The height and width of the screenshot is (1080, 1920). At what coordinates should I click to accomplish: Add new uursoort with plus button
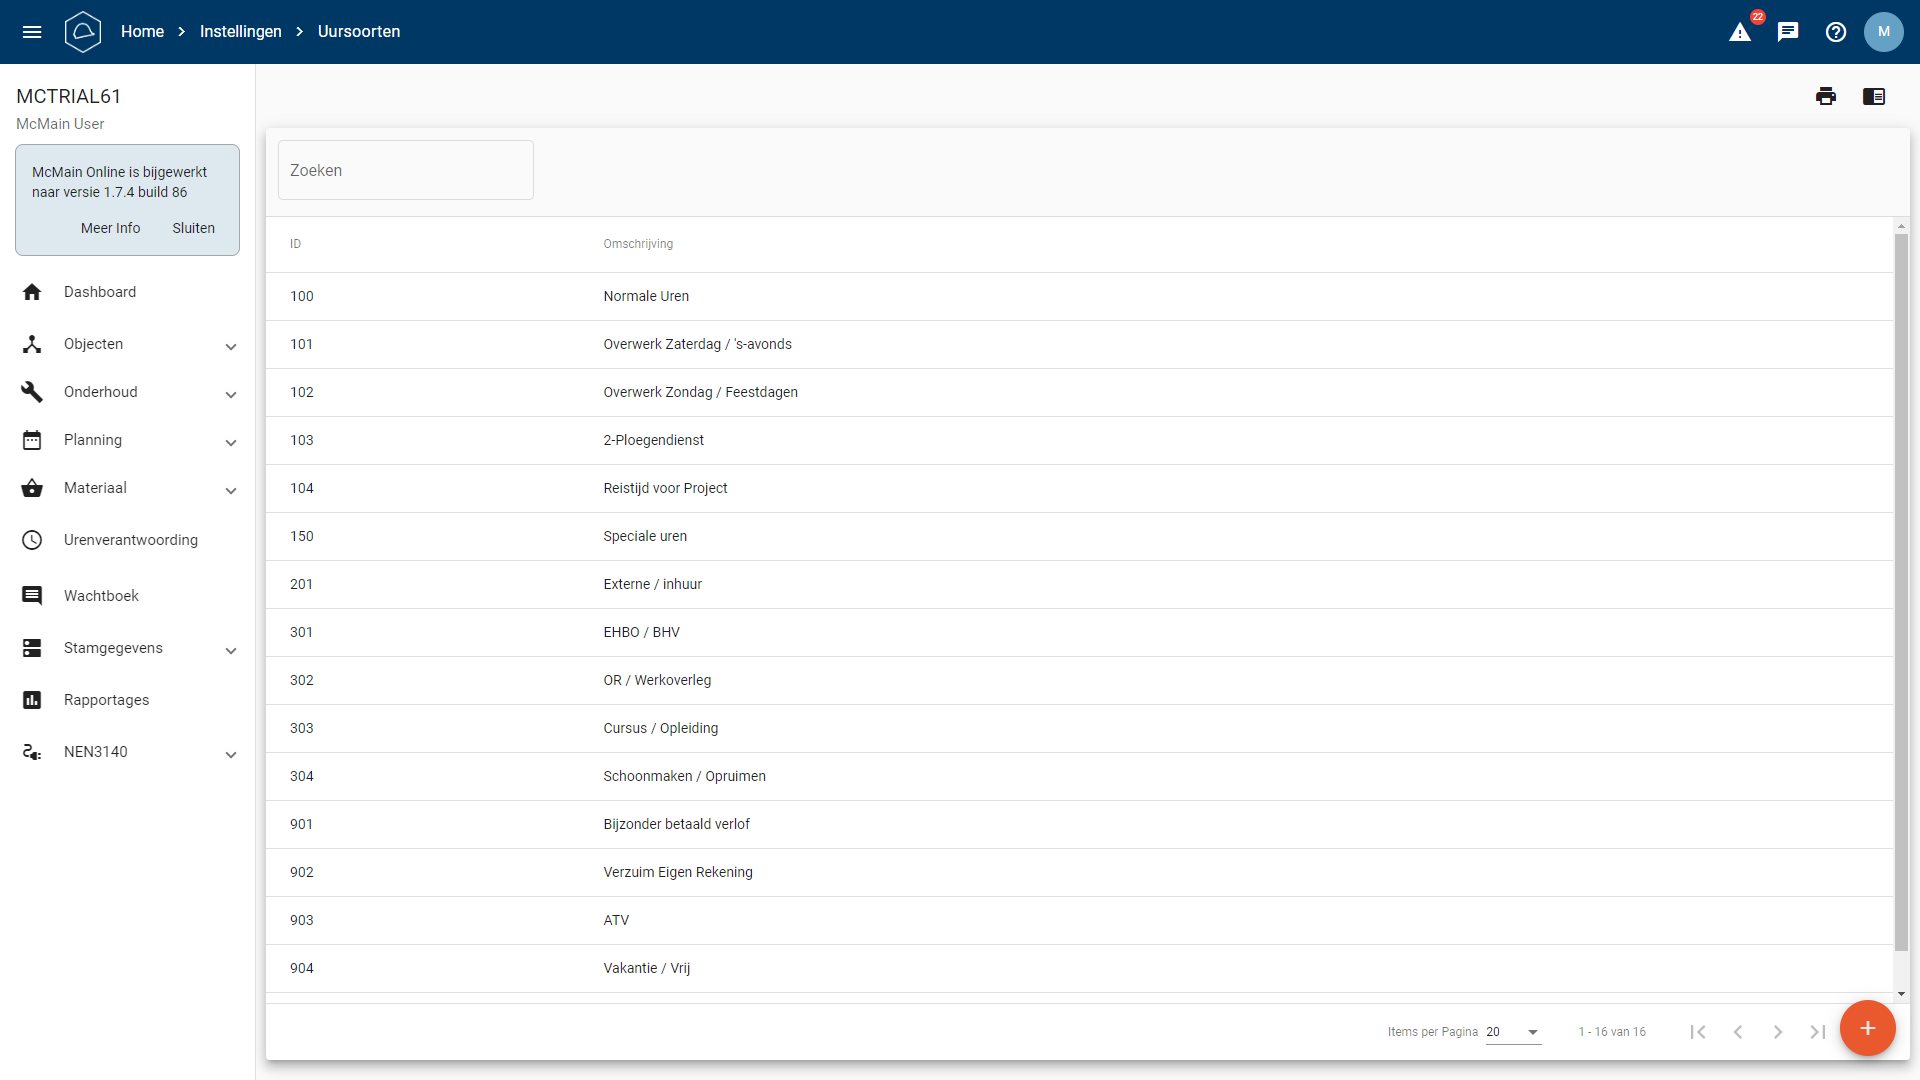[x=1867, y=1028]
